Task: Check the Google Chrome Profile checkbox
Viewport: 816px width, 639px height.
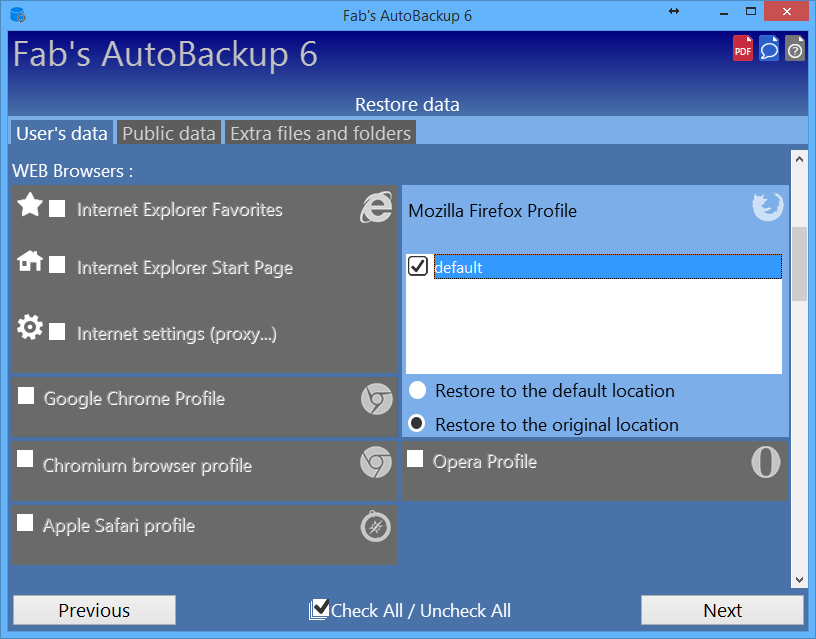Action: [26, 395]
